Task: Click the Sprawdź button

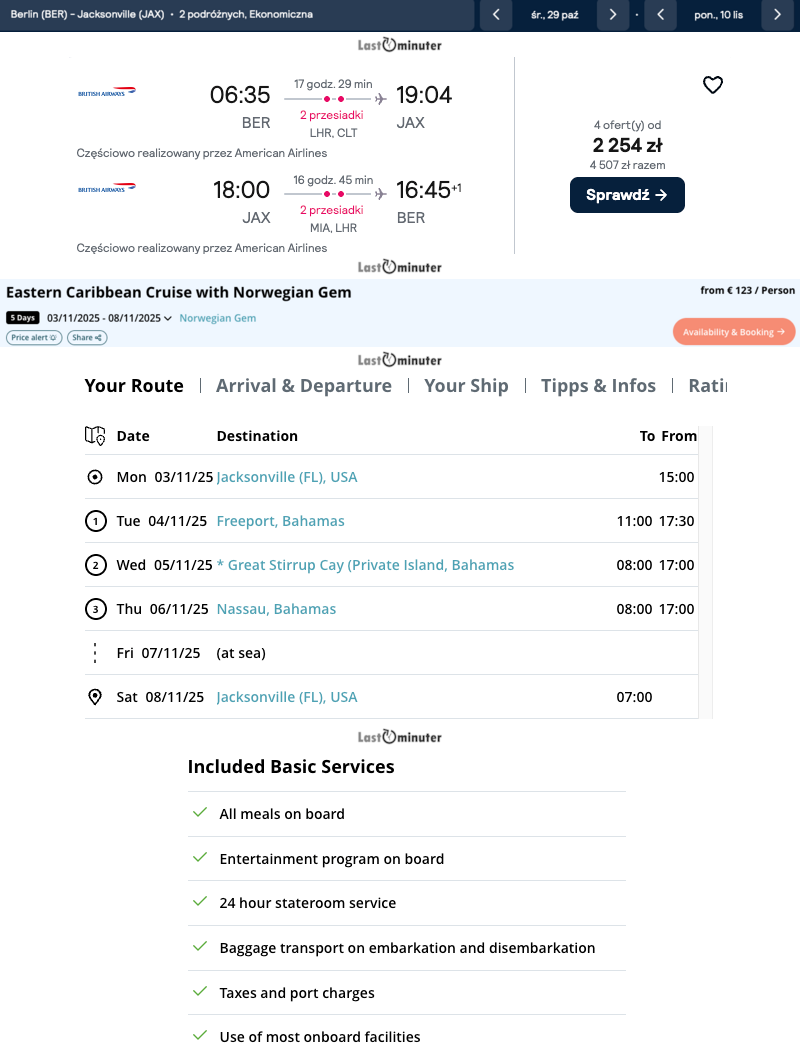Action: click(627, 195)
